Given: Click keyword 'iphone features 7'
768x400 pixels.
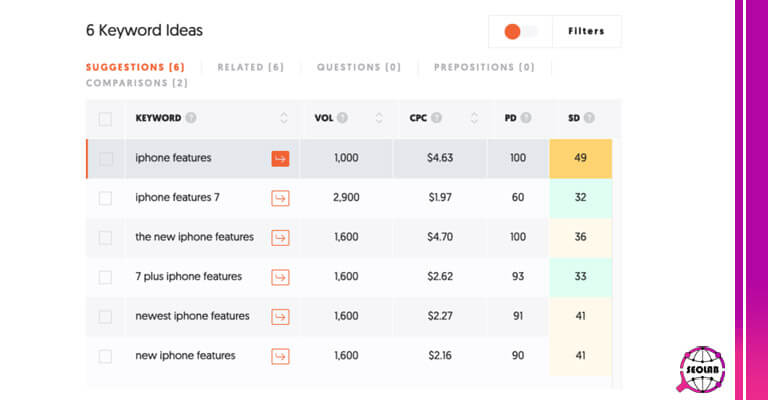Looking at the screenshot, I should tap(177, 198).
